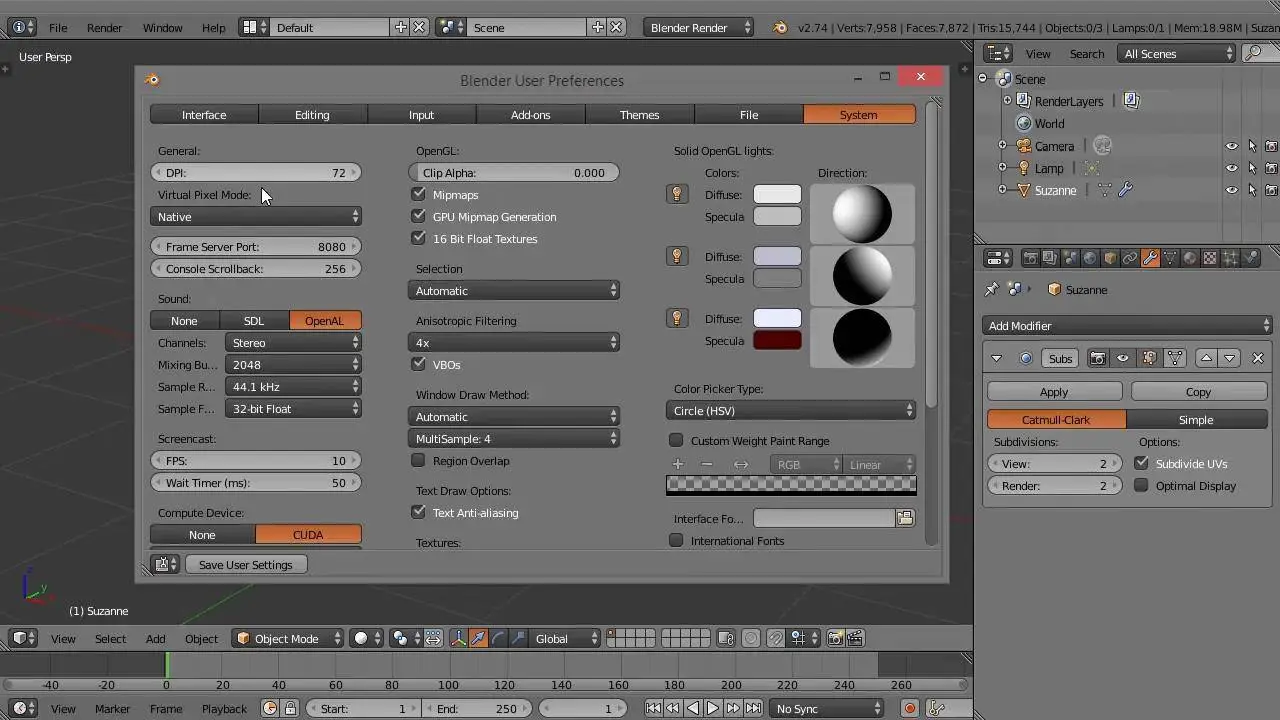
Task: Toggle Text Anti-aliasing checkbox
Action: pyautogui.click(x=418, y=512)
